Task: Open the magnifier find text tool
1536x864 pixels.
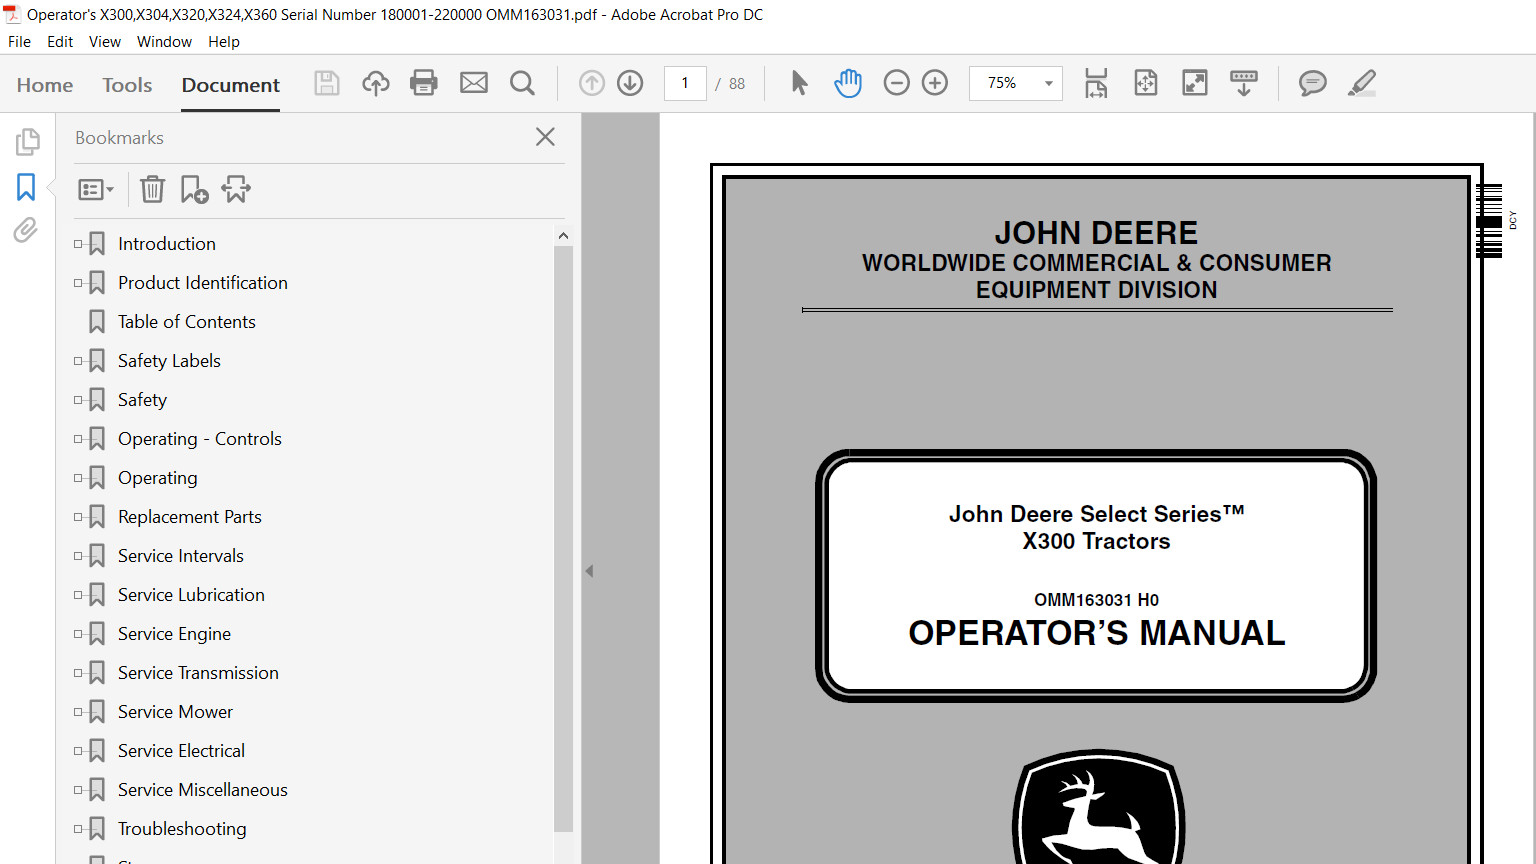Action: 522,83
